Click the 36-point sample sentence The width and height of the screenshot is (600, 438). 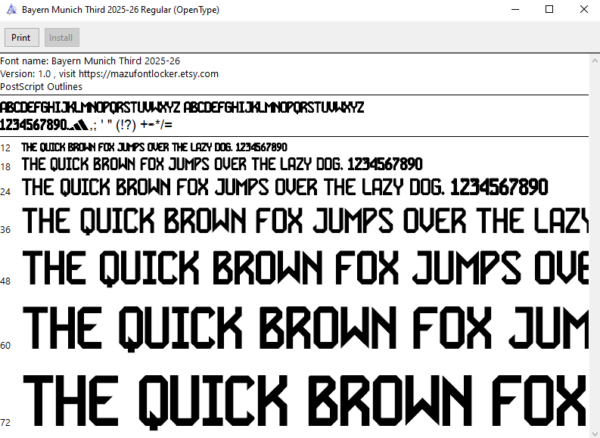pyautogui.click(x=305, y=221)
